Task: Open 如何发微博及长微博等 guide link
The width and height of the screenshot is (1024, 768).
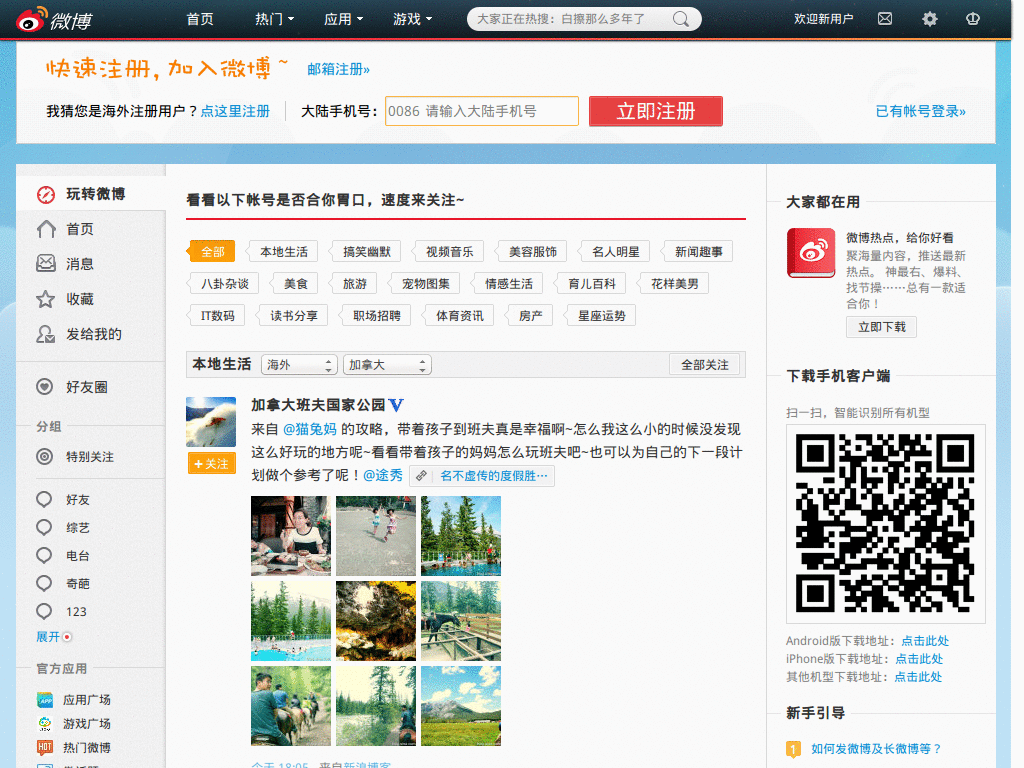Action: click(876, 749)
